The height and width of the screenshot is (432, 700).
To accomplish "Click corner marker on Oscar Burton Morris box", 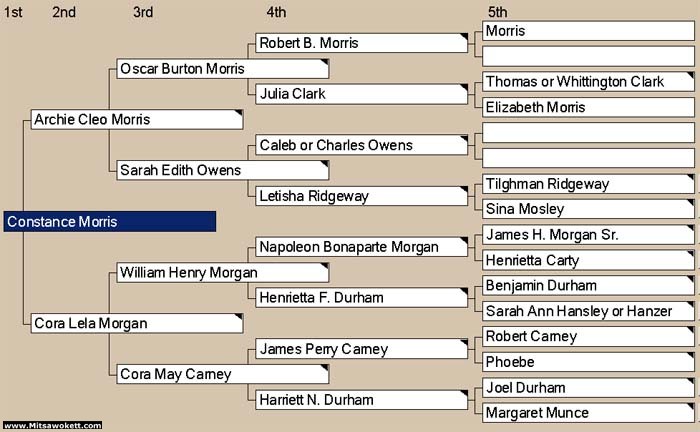I will point(325,62).
